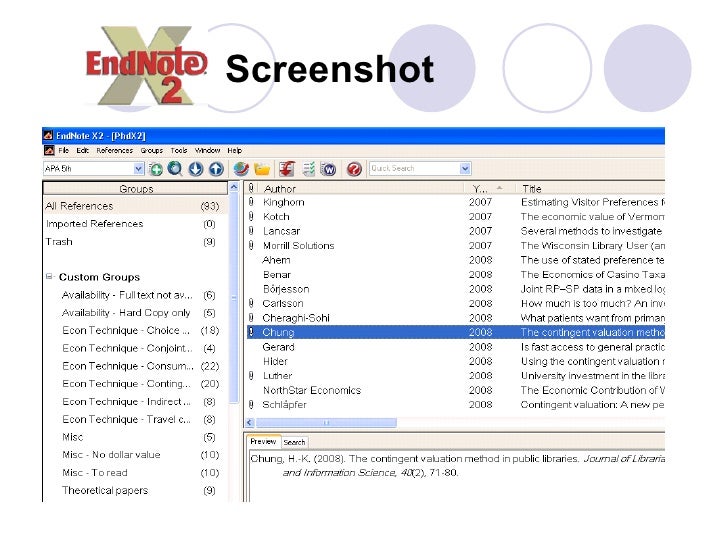The image size is (728, 546).
Task: Click the Import down-arrow icon
Action: [x=196, y=169]
